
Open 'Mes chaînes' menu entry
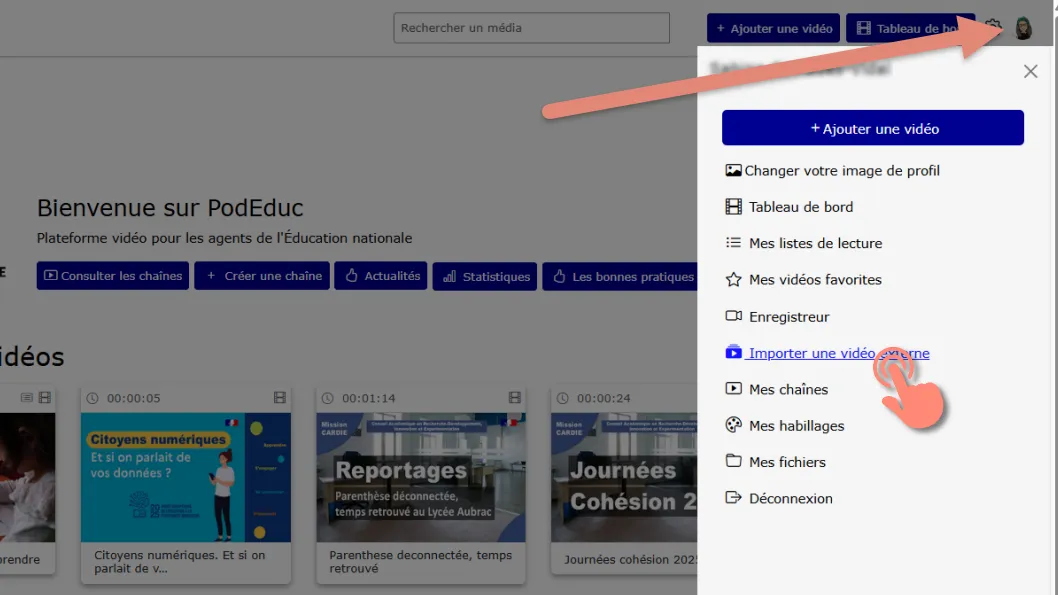pyautogui.click(x=789, y=390)
